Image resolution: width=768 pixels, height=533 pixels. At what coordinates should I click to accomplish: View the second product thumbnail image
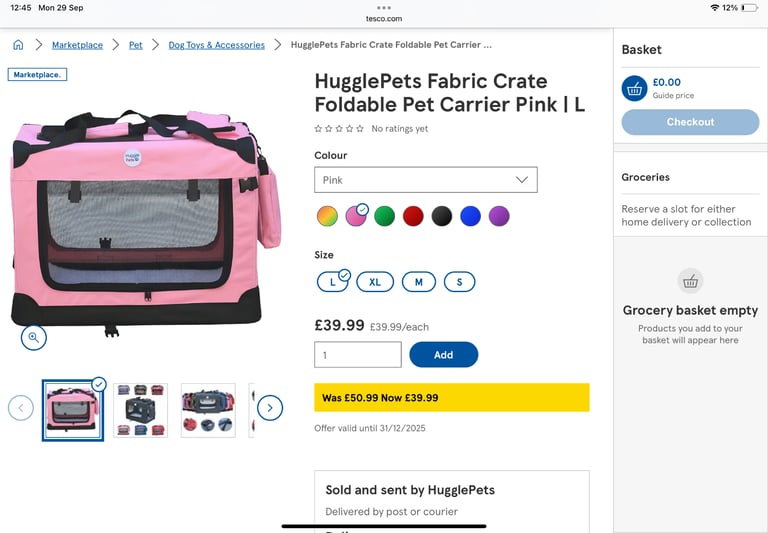point(140,410)
